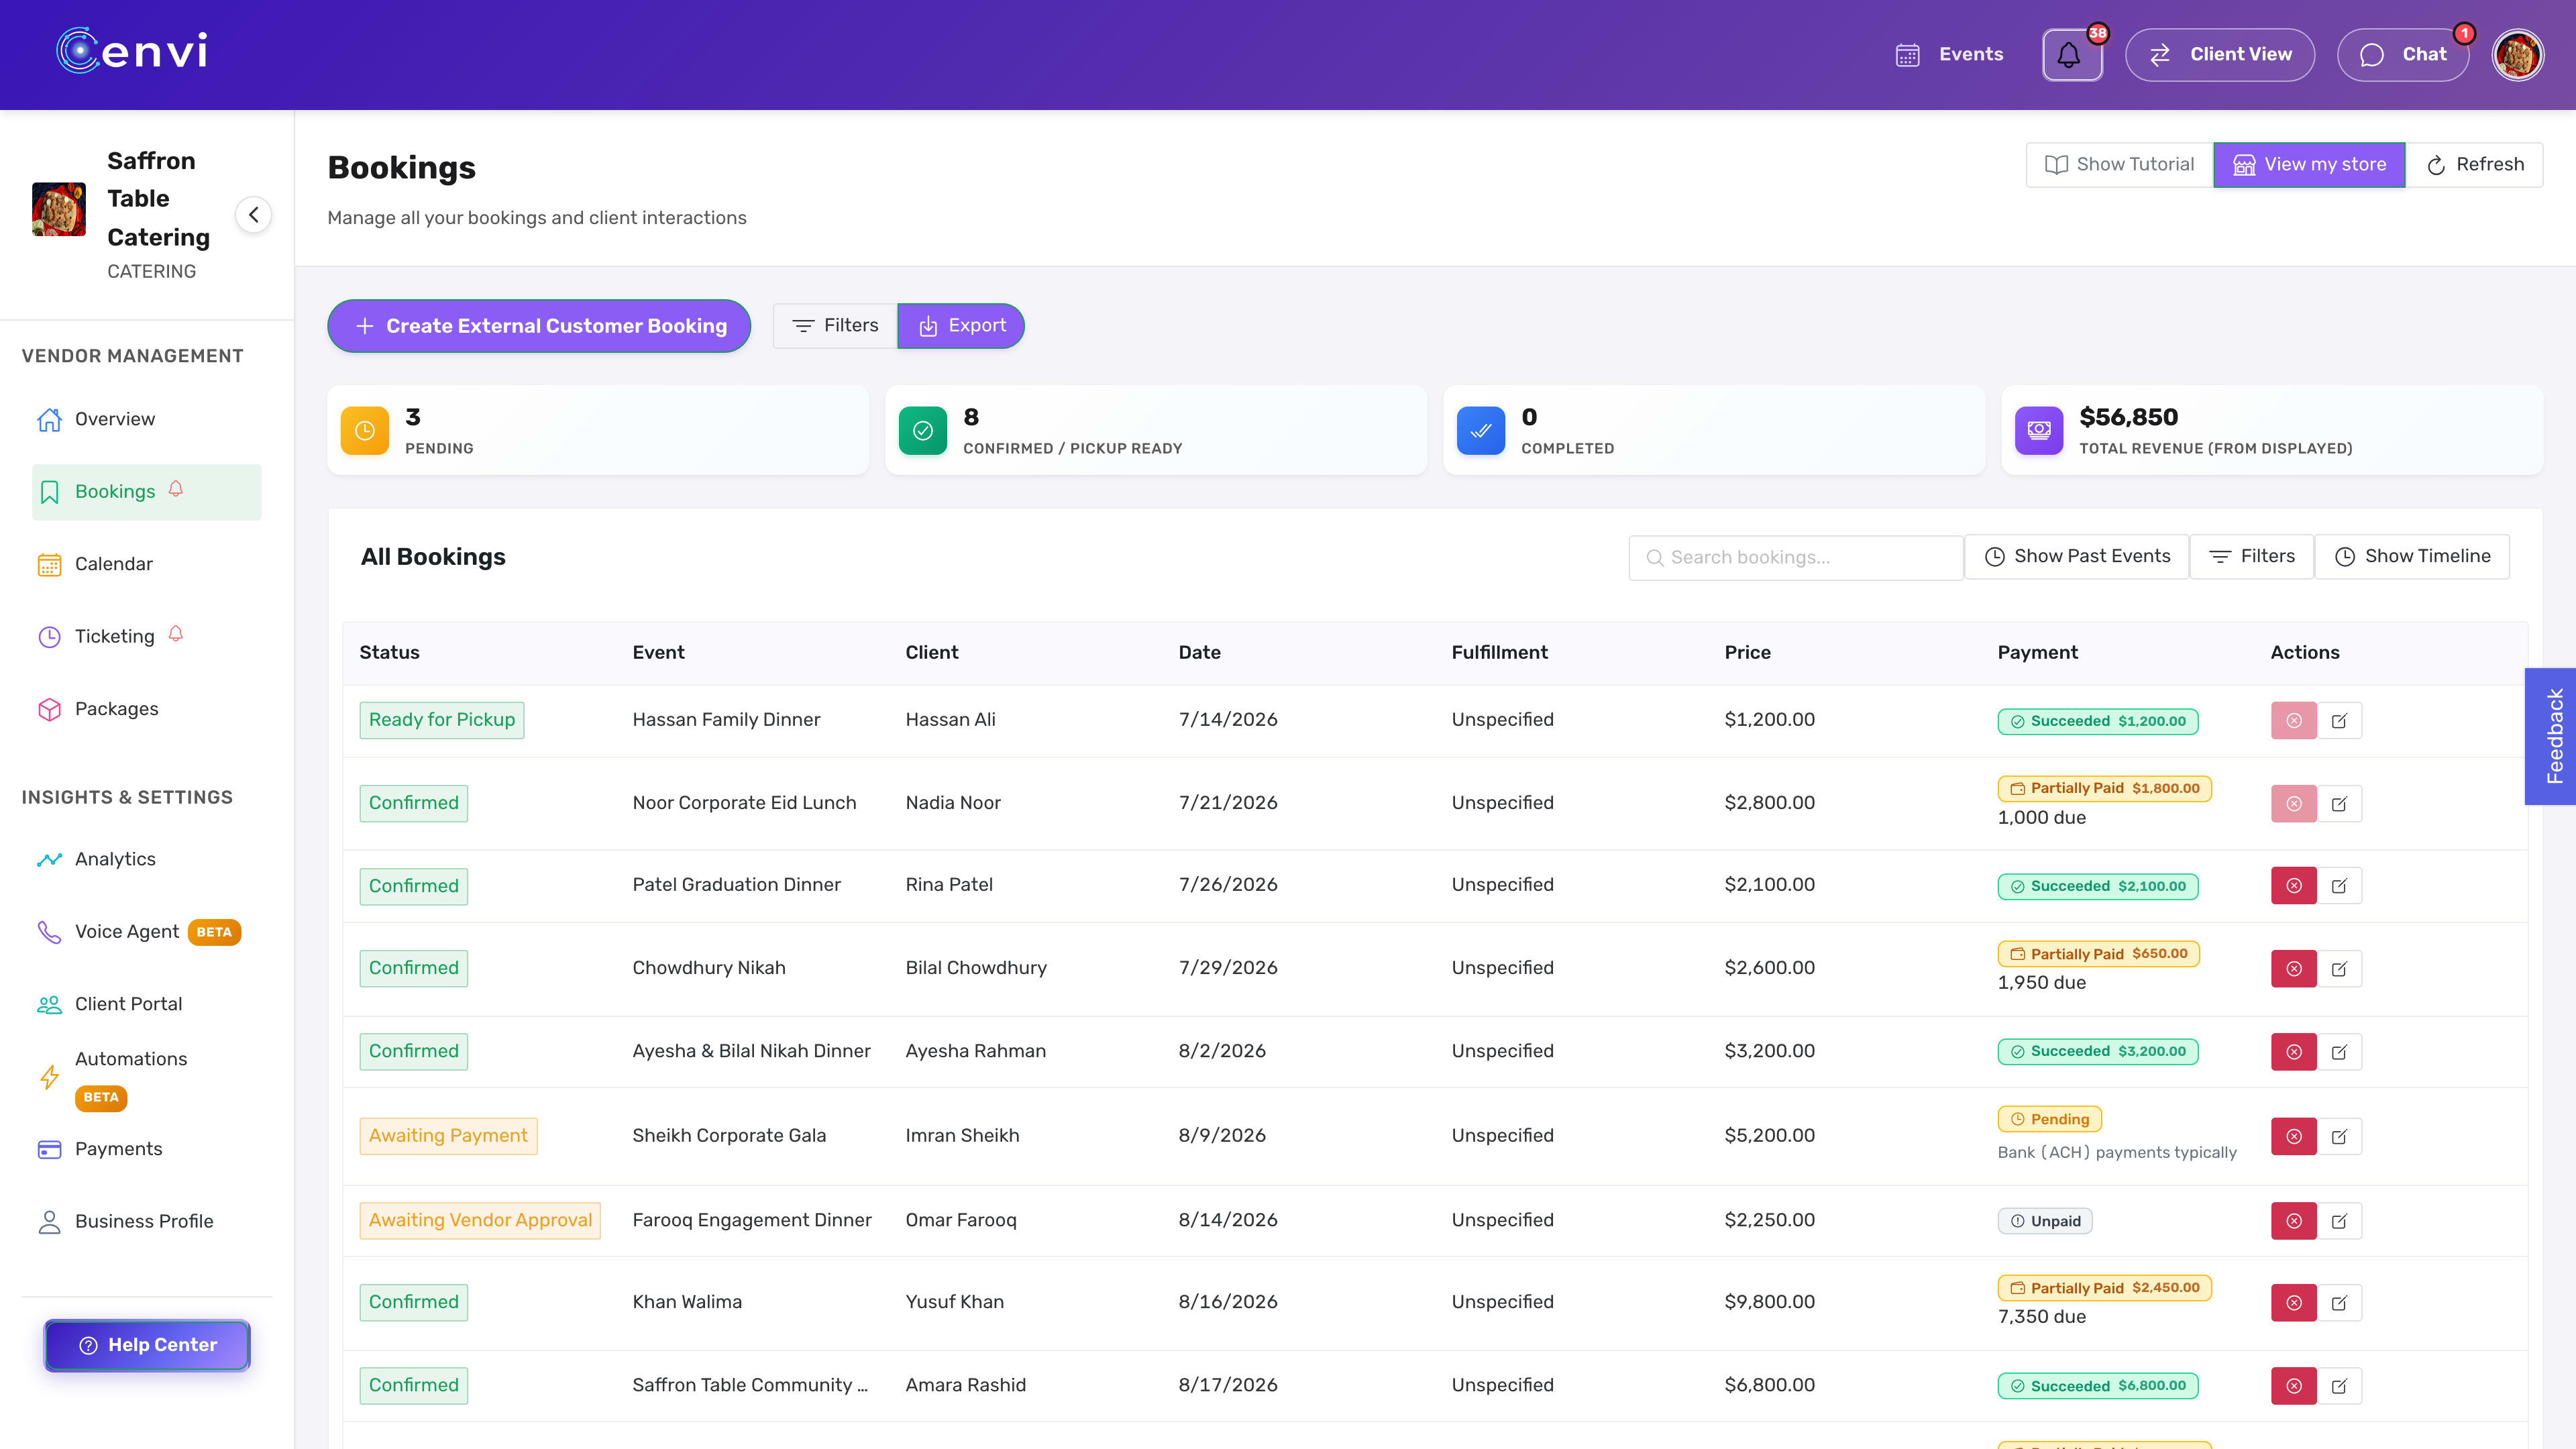Open Packages in the sidebar

(146, 709)
